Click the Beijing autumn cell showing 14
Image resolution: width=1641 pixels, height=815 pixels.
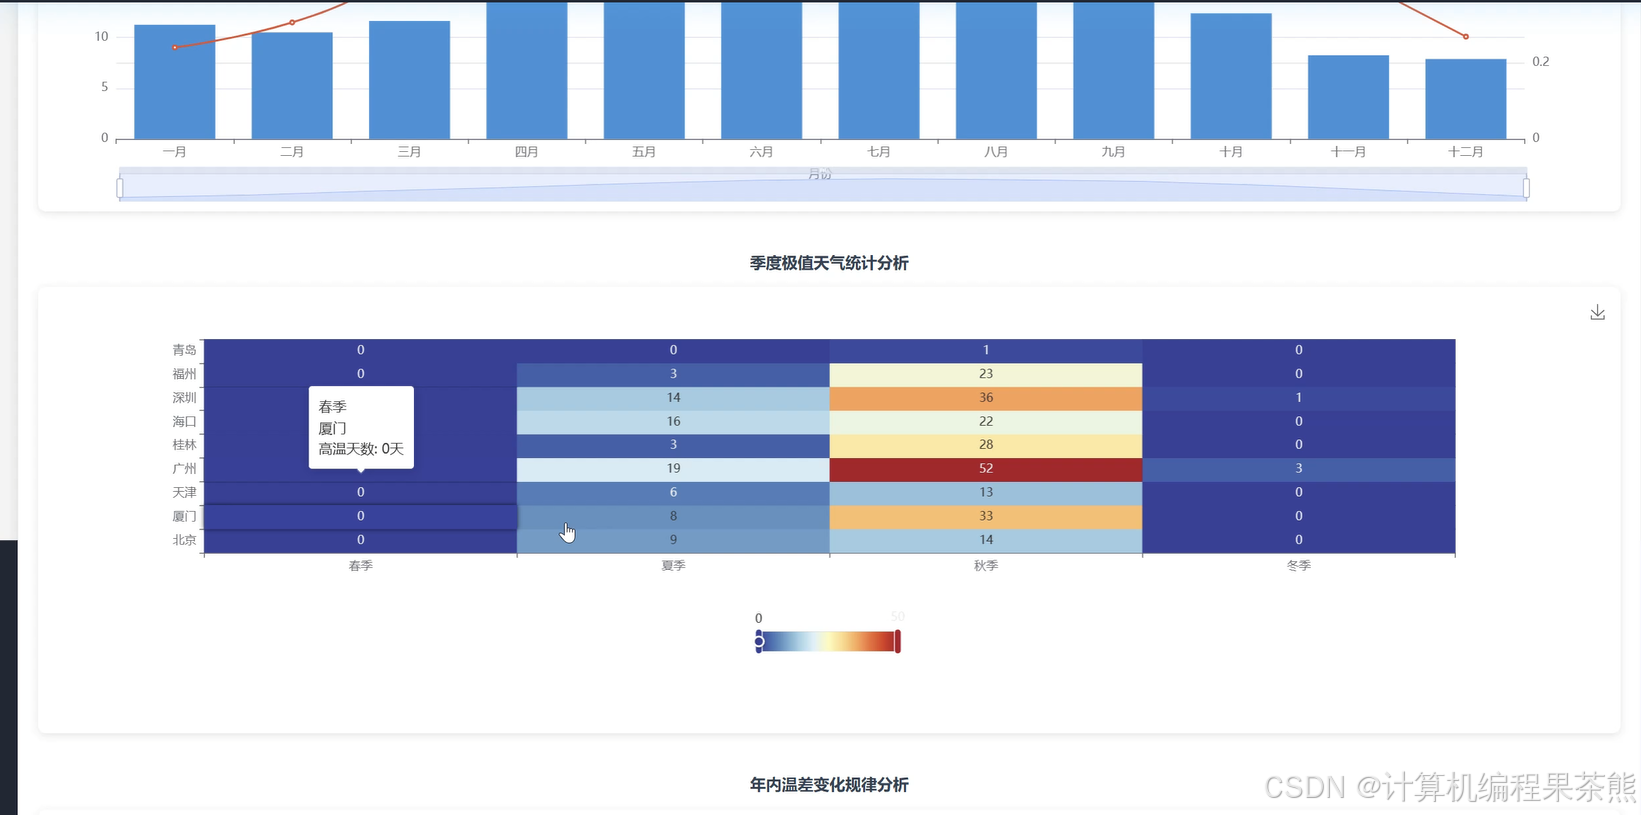986,540
